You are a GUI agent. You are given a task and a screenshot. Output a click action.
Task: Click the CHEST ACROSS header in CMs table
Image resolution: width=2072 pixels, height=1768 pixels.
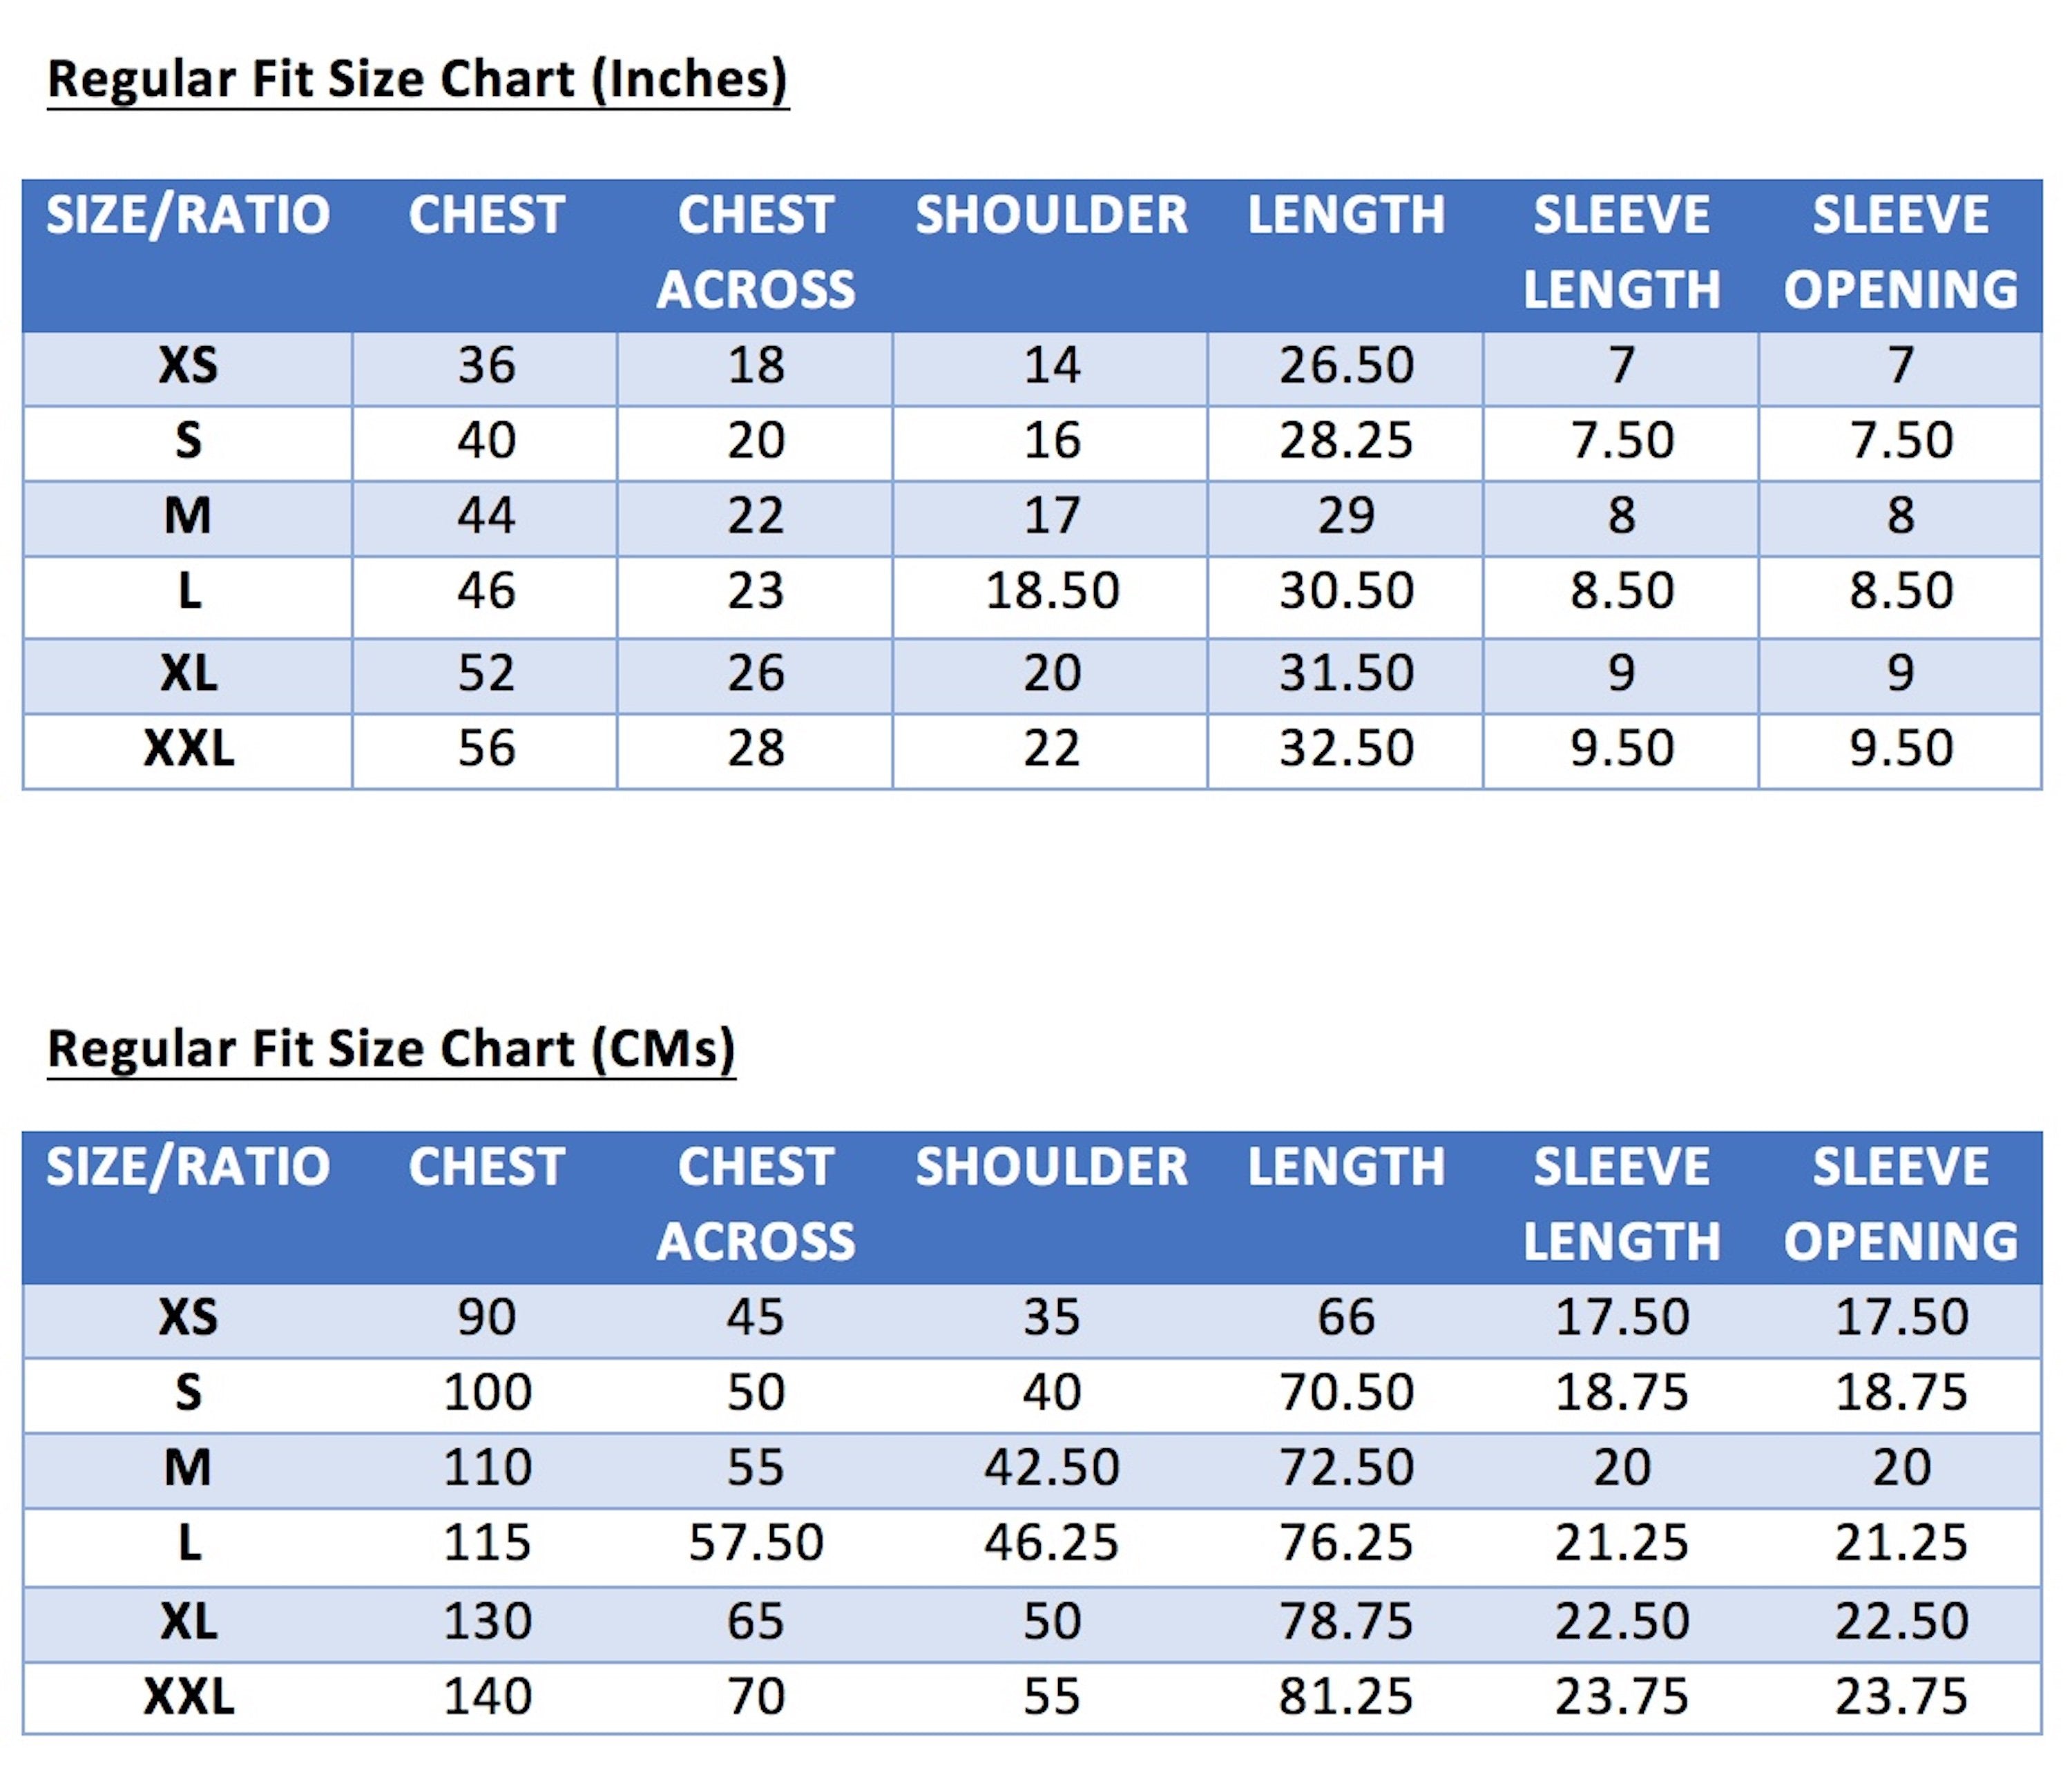[x=756, y=1204]
